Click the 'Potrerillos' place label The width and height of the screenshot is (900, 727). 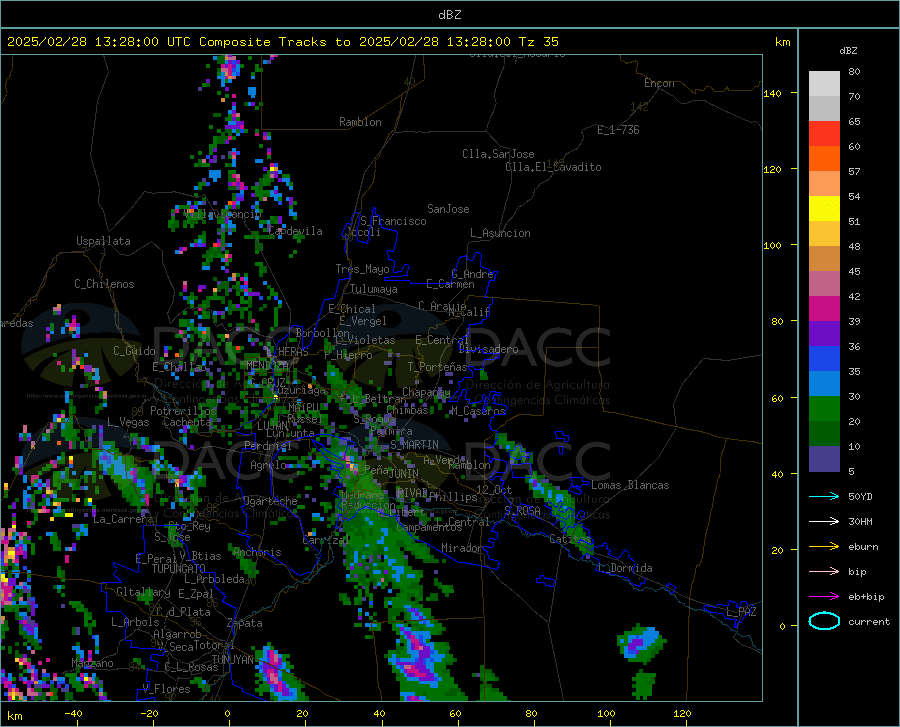click(x=183, y=411)
